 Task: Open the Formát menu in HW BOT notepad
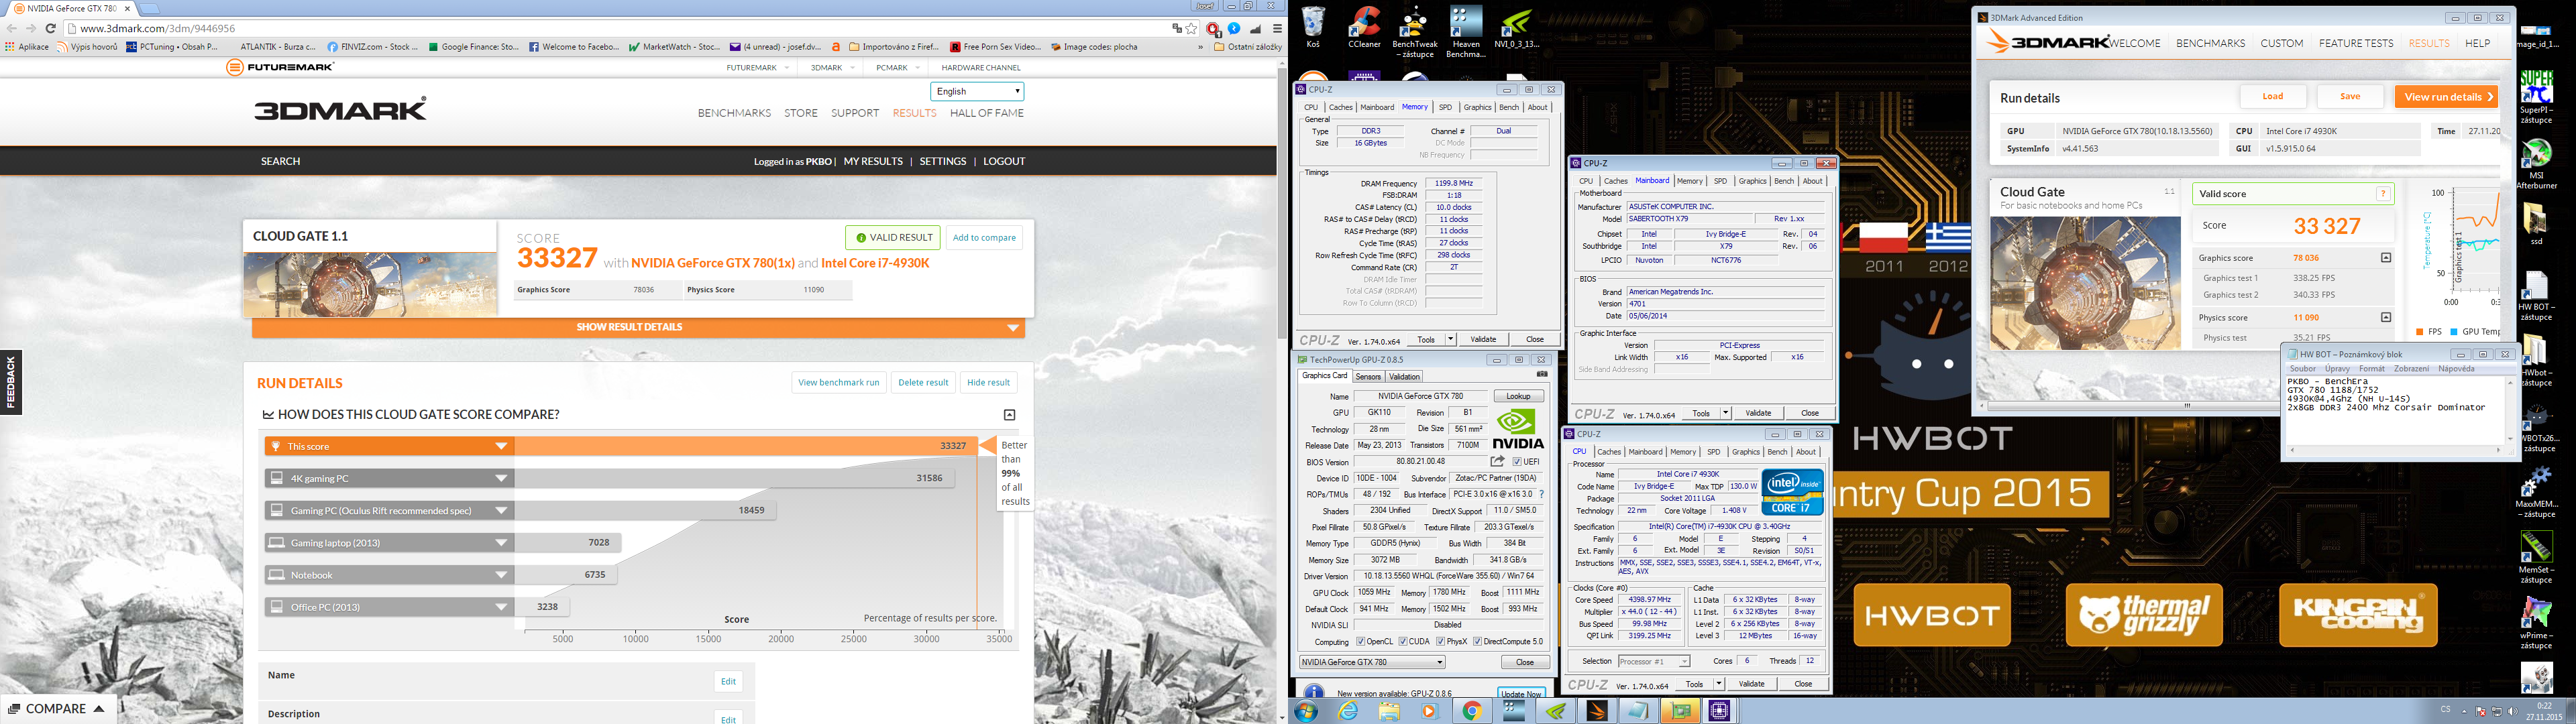click(2371, 369)
